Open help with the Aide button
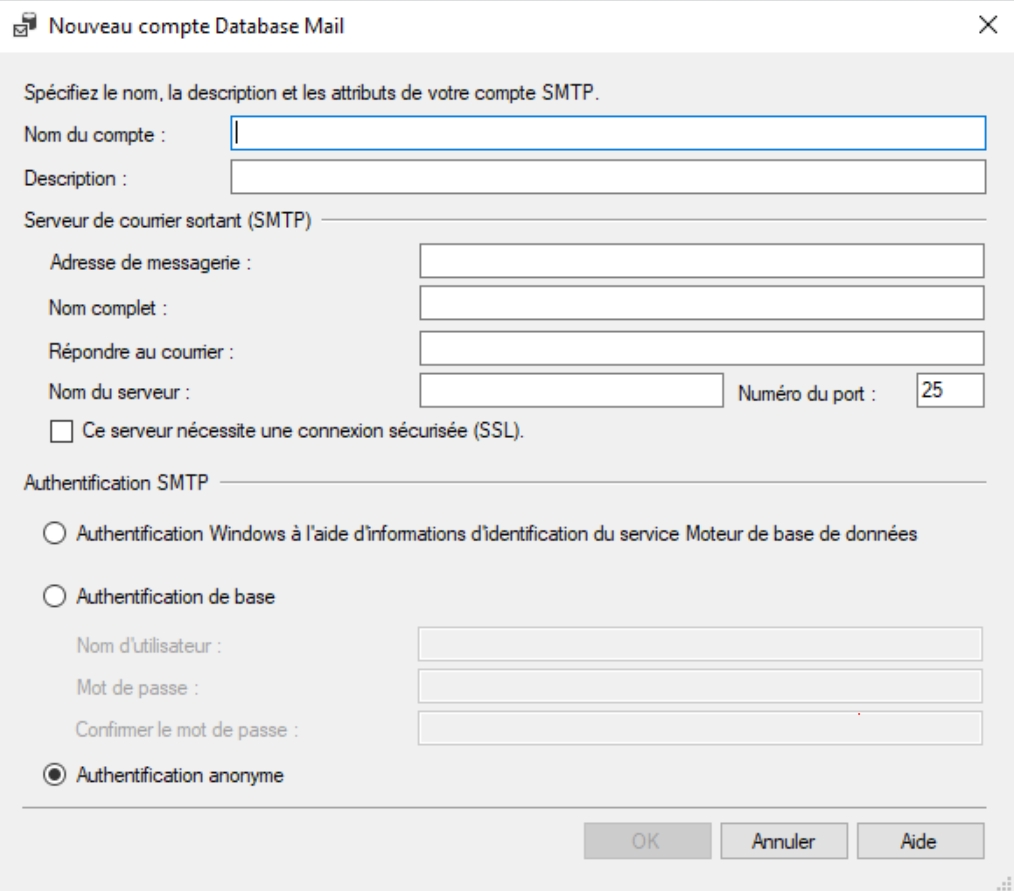 coord(920,841)
